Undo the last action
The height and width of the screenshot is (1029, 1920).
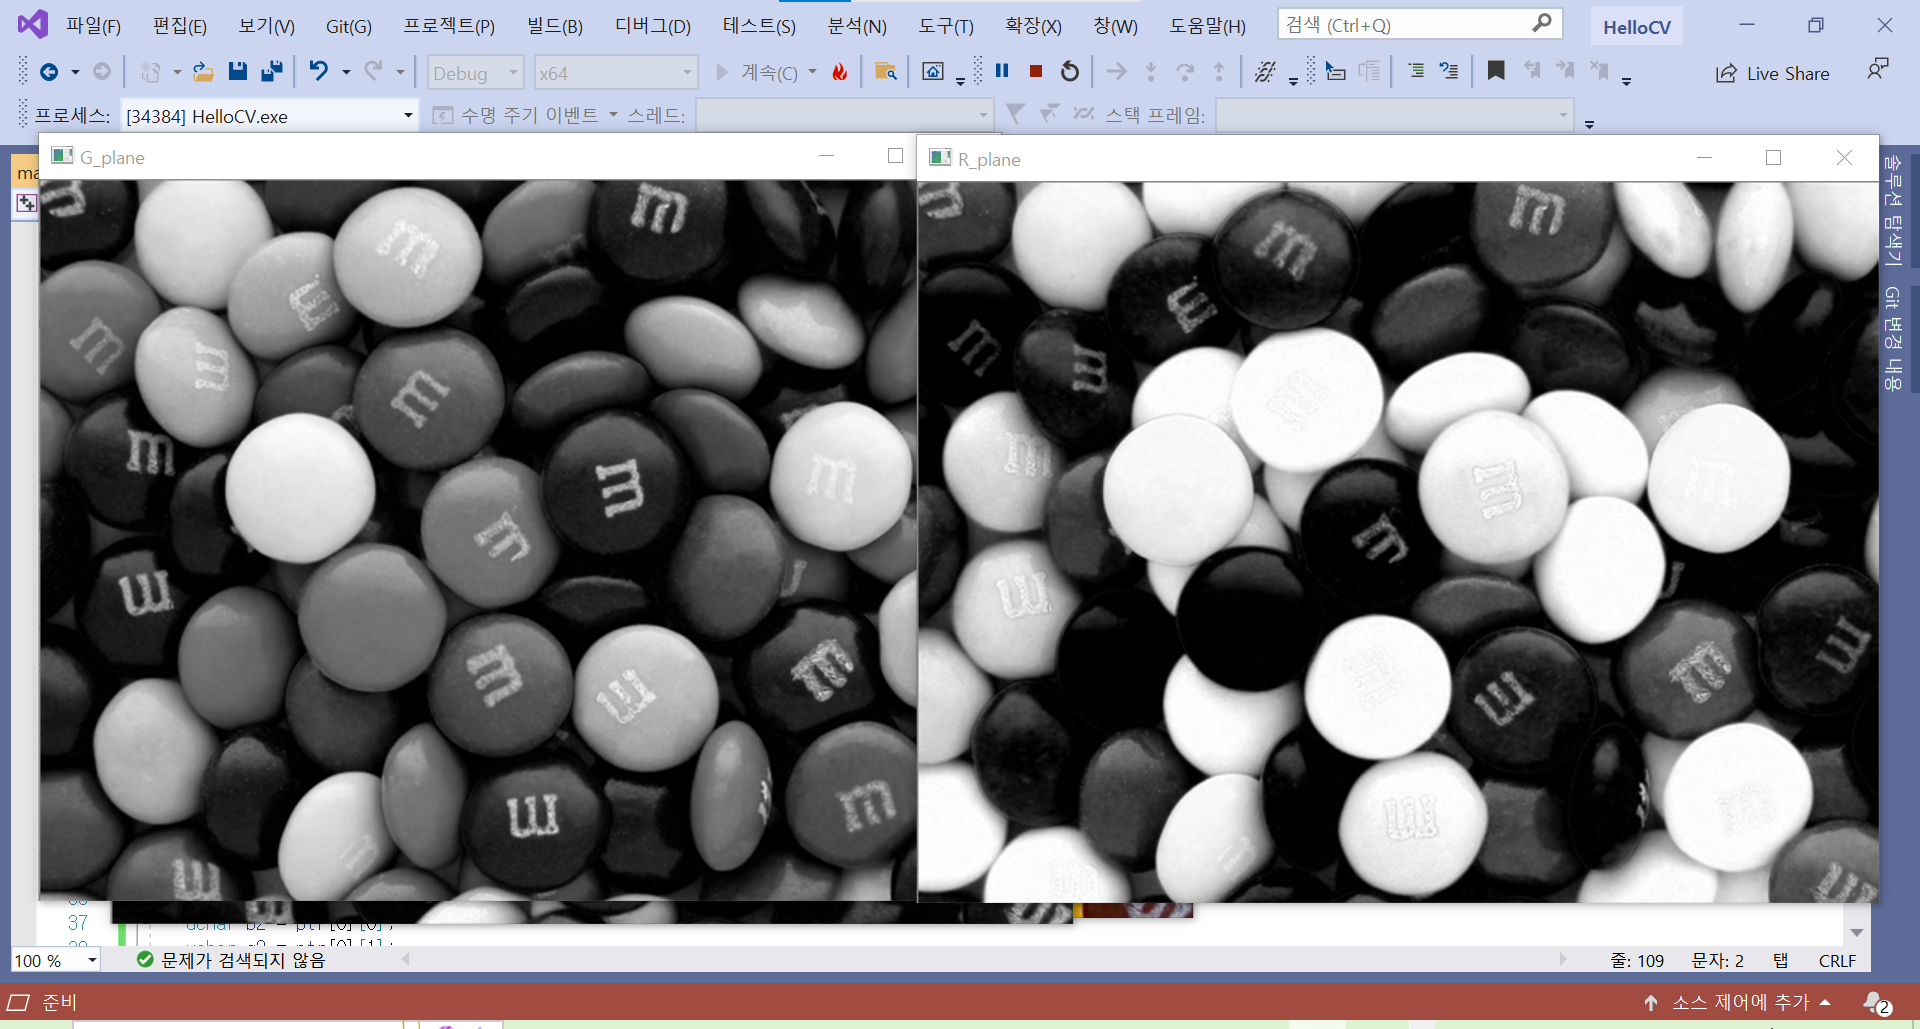point(318,72)
